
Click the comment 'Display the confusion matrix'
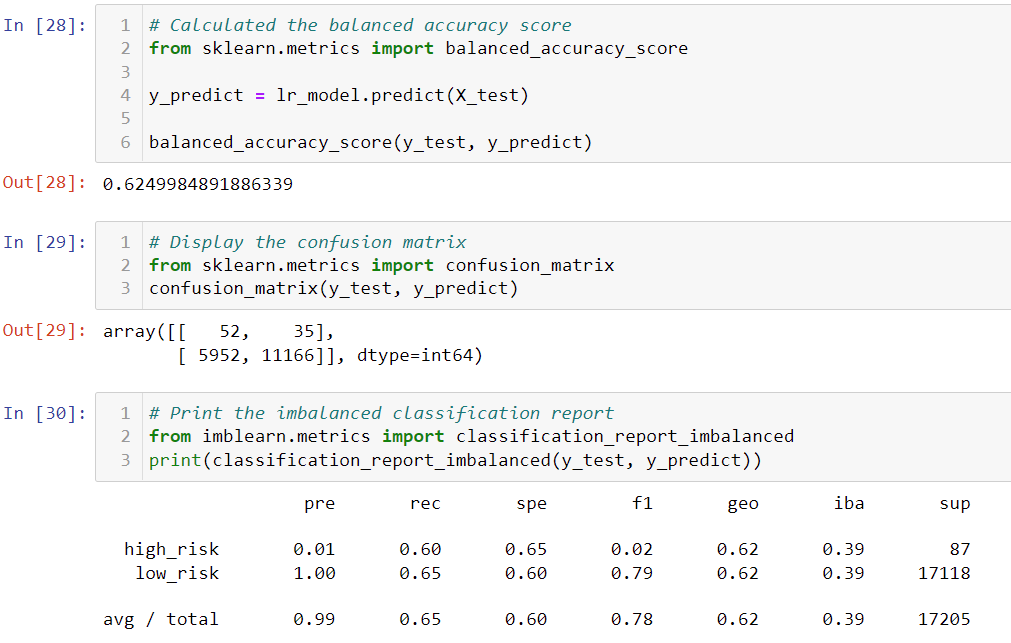pyautogui.click(x=308, y=242)
